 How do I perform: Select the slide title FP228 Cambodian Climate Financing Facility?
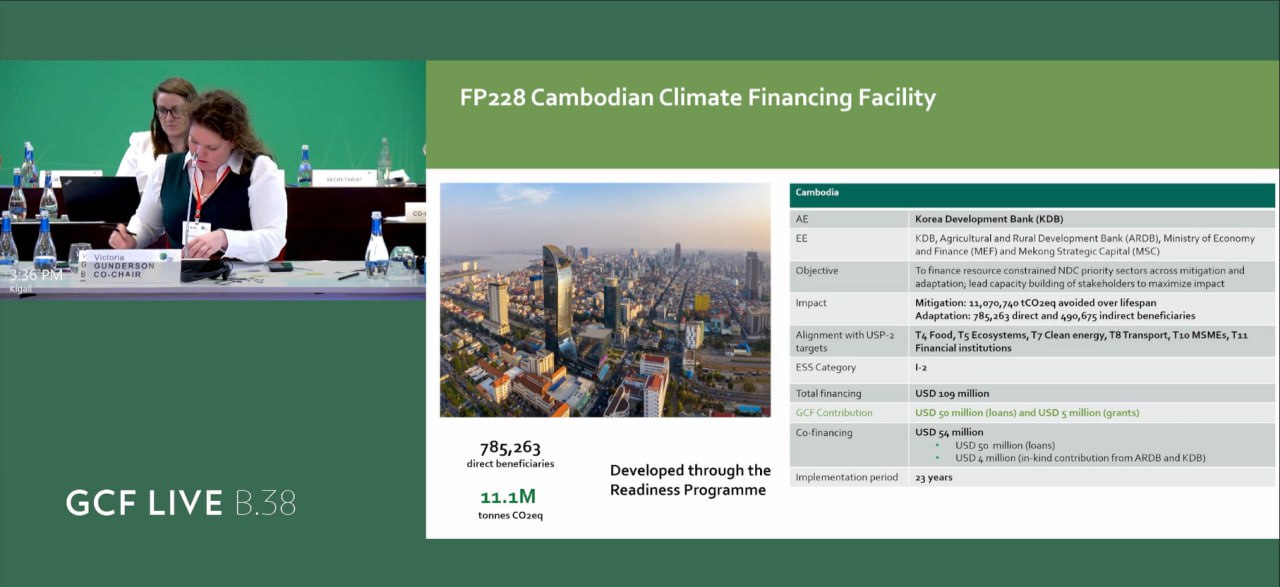click(697, 98)
